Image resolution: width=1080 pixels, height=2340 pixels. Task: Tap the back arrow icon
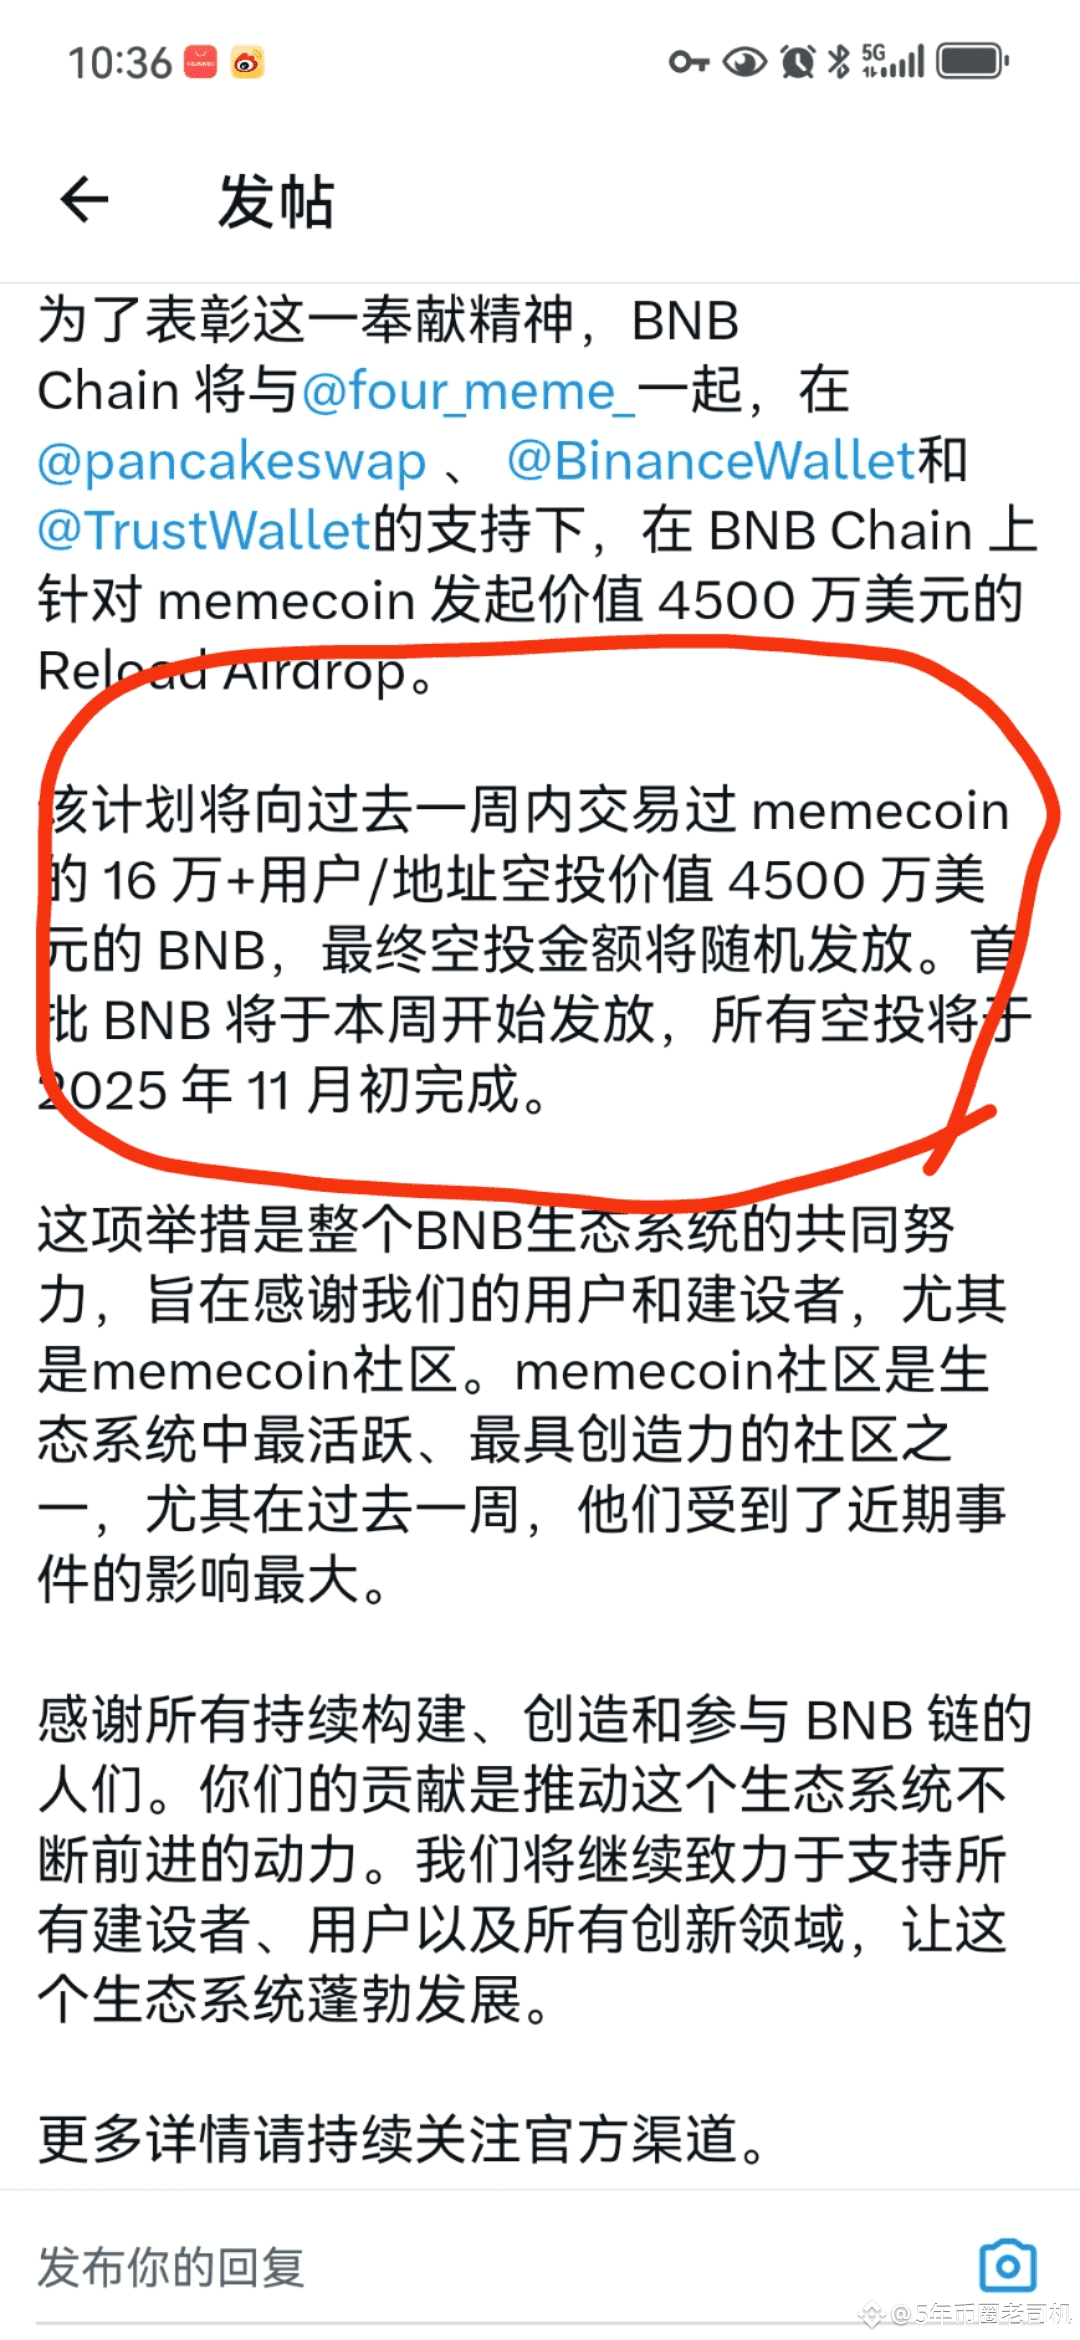point(84,199)
